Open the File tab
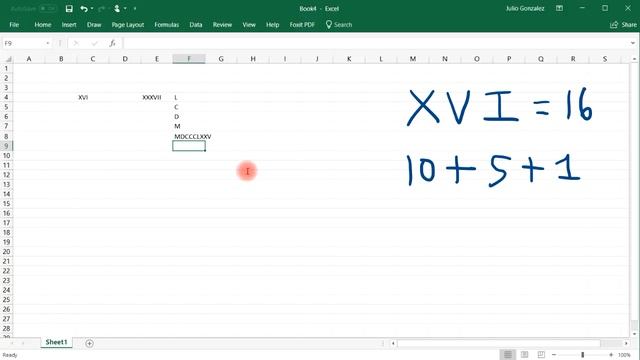 pyautogui.click(x=14, y=24)
